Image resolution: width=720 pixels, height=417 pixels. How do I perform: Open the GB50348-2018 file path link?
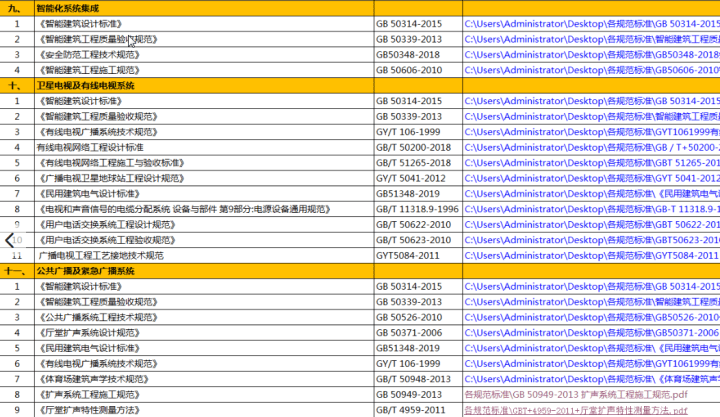click(x=590, y=54)
